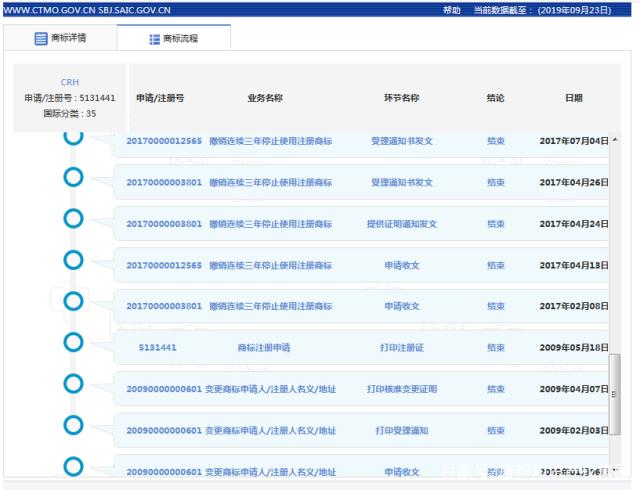This screenshot has width=640, height=490.
Task: Click registration number 5131441 link
Action: pos(158,348)
